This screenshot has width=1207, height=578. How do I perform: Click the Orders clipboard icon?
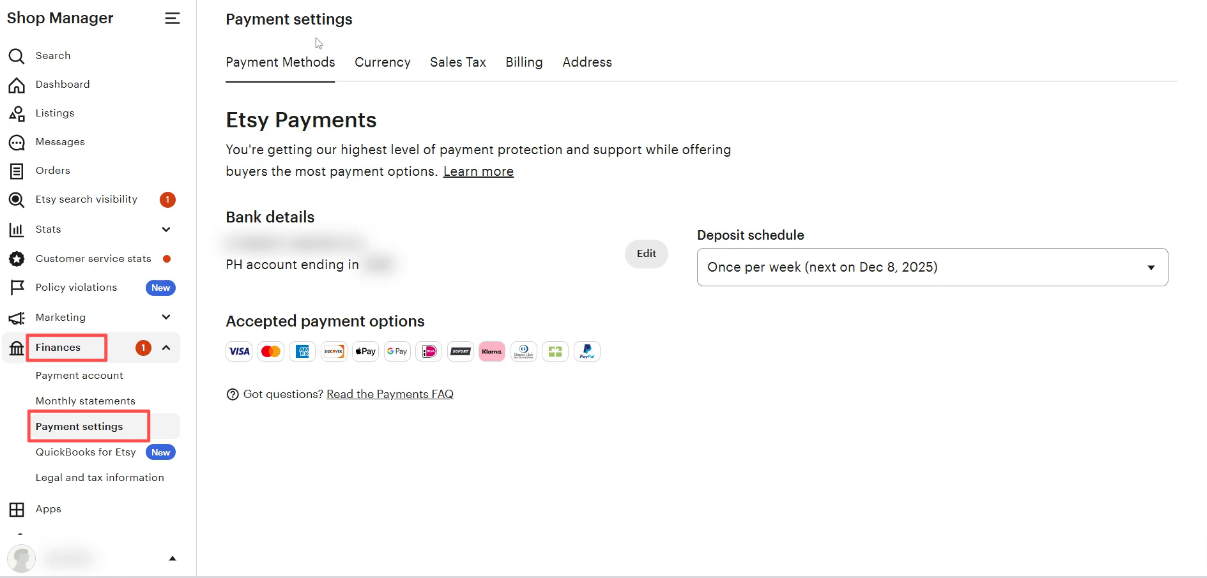16,171
